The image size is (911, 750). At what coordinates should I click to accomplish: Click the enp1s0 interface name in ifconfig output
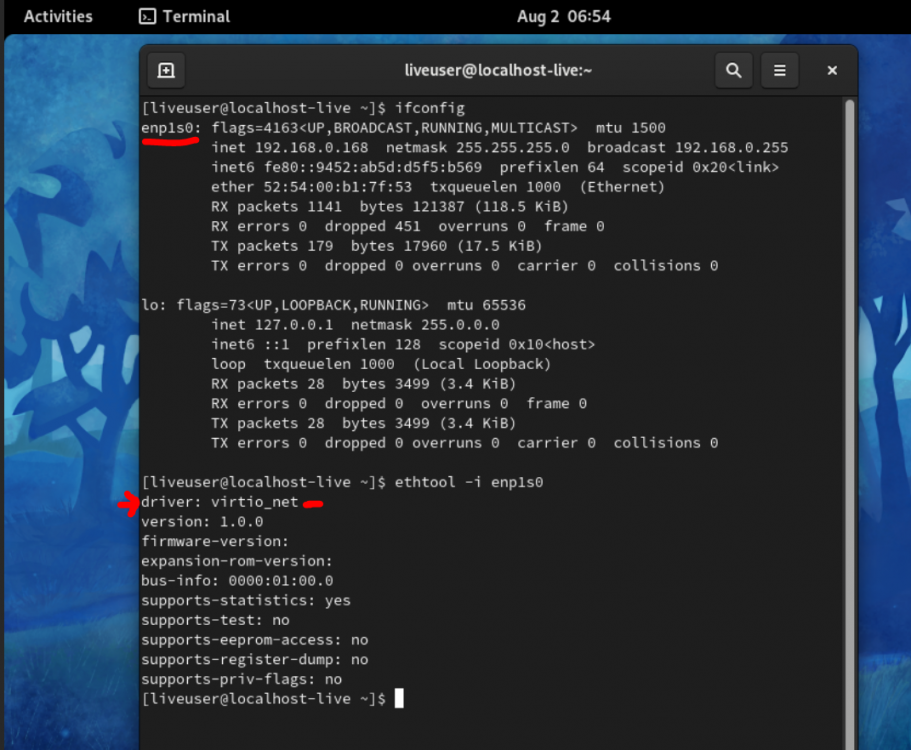click(x=170, y=128)
